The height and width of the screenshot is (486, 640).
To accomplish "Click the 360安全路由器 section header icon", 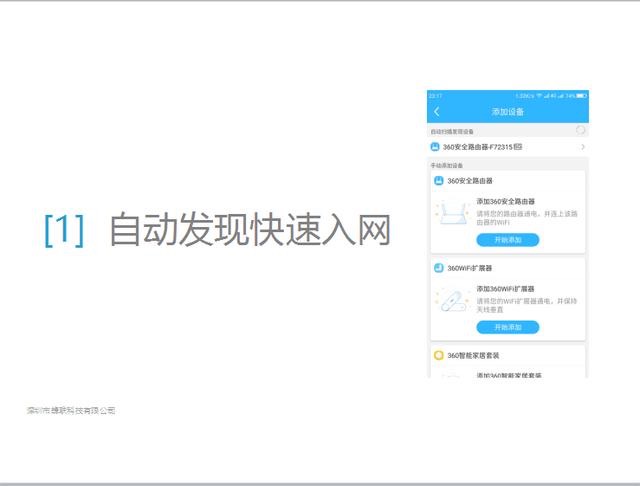I will pos(438,181).
